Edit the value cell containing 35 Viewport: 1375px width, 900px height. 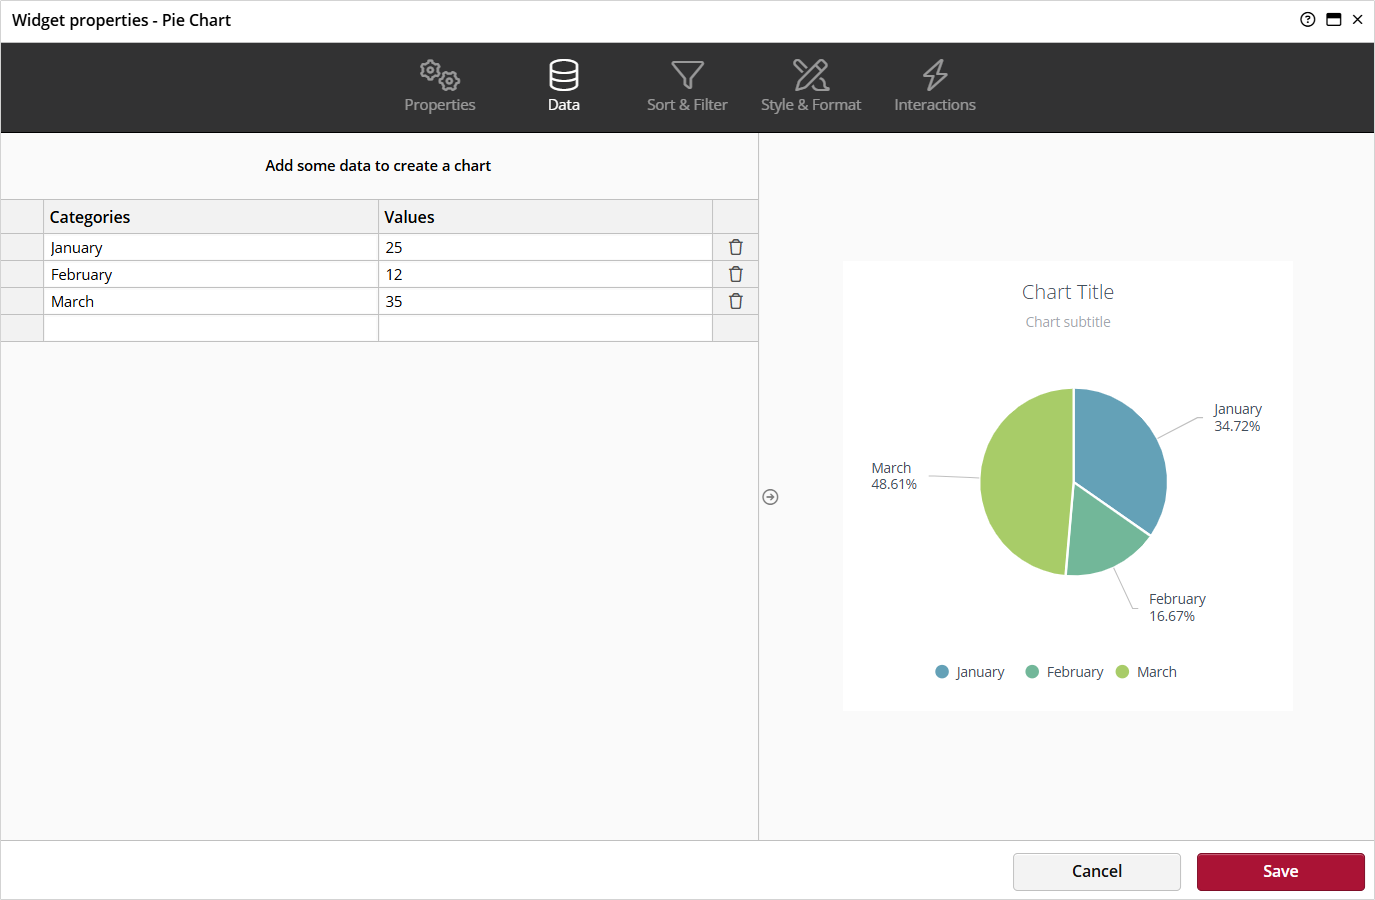coord(545,301)
